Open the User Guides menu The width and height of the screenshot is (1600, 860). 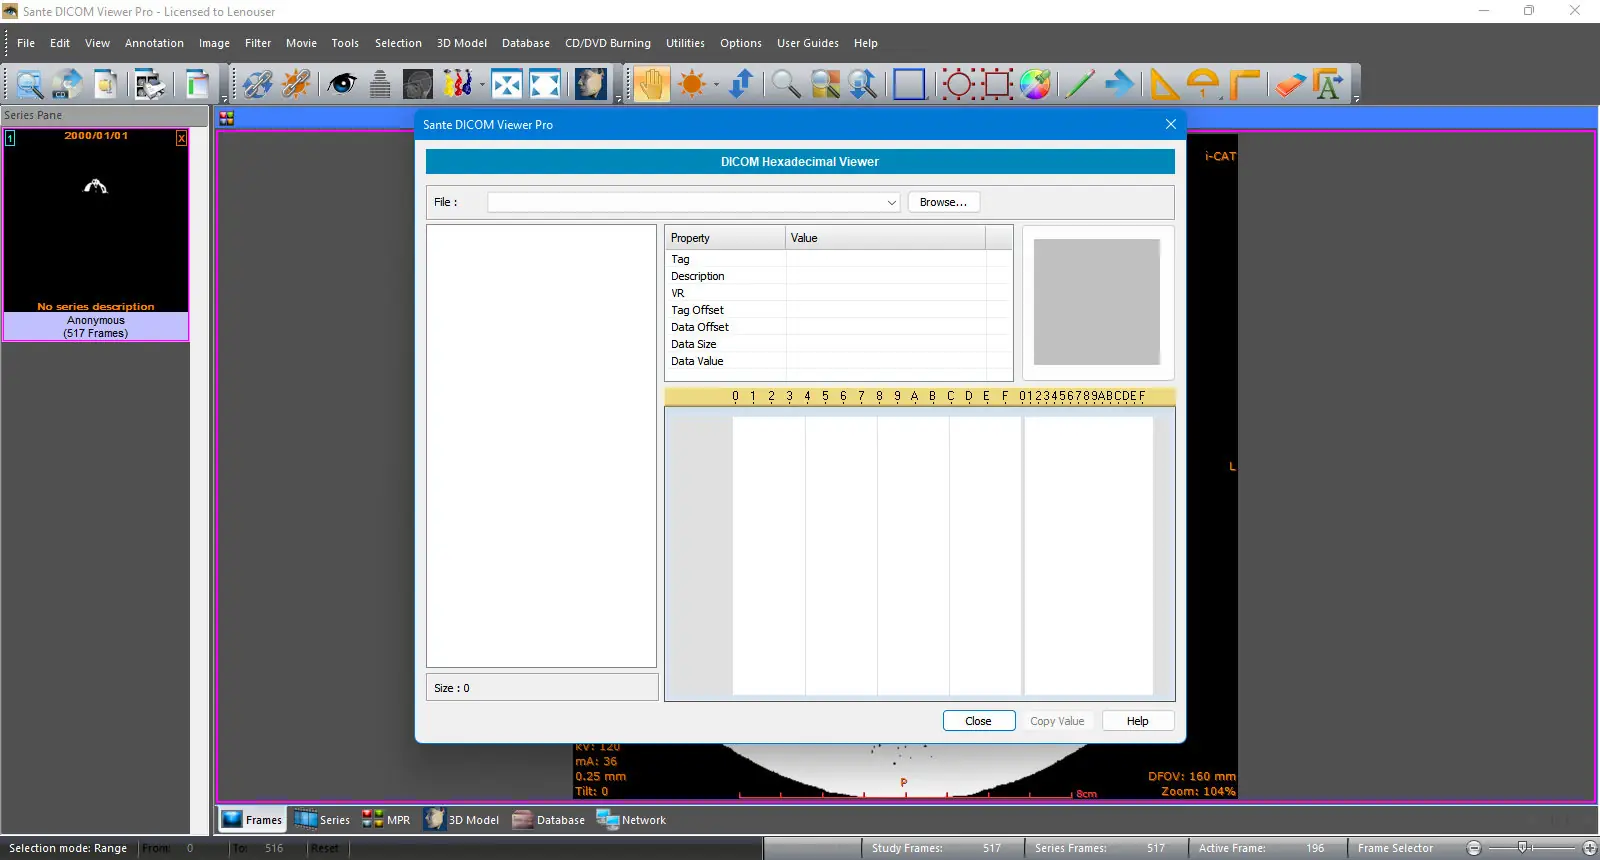808,43
